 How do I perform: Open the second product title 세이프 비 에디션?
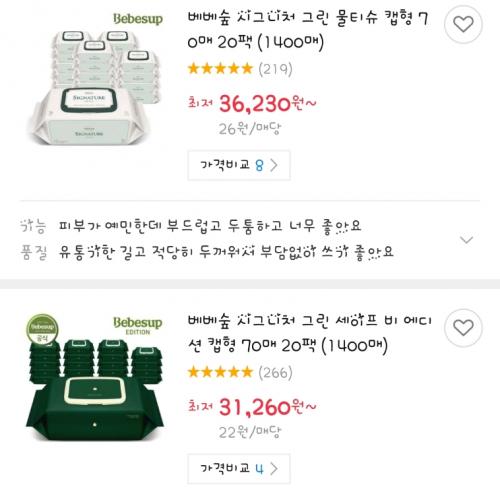309,333
